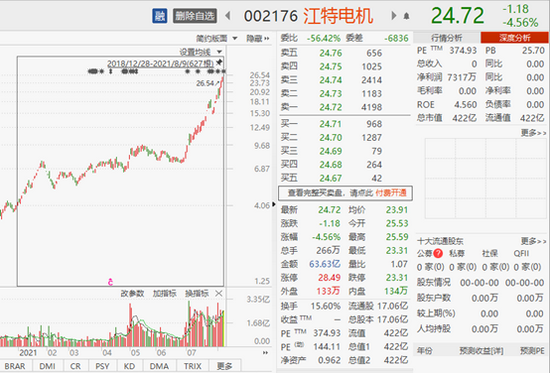The width and height of the screenshot is (550, 373).
Task: Click the blue 融 margin trading icon
Action: click(x=160, y=16)
